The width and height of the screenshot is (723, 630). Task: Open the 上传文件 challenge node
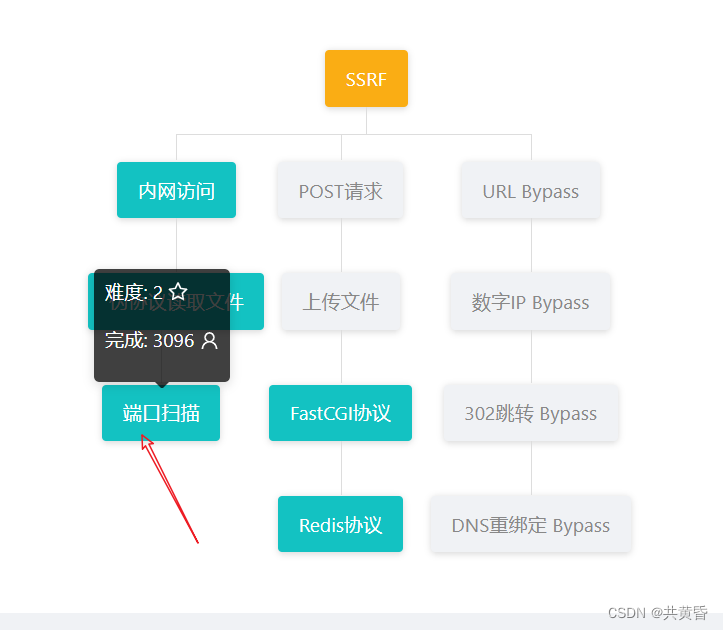(341, 301)
